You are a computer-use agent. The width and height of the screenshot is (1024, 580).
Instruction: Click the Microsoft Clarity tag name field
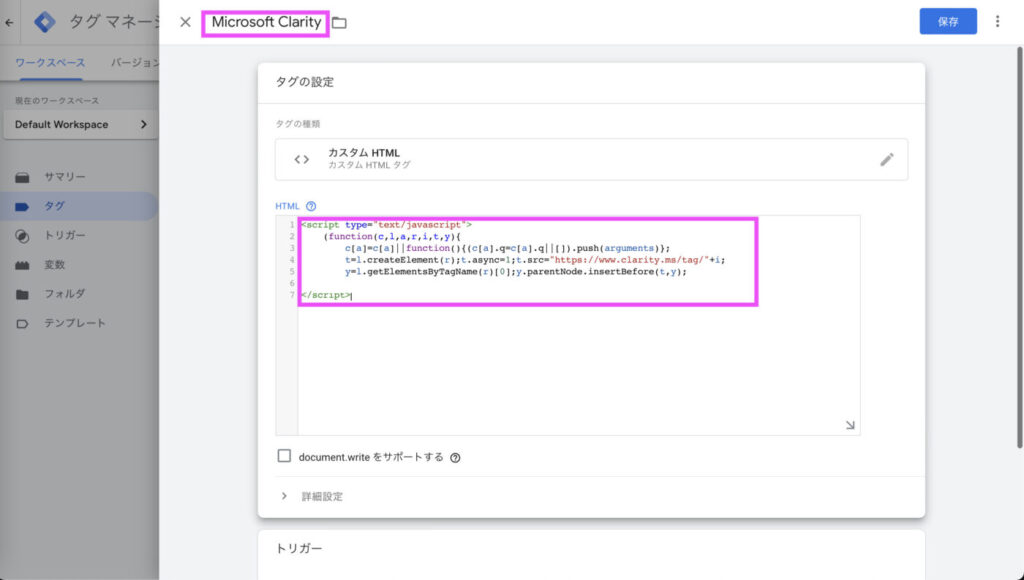[265, 22]
